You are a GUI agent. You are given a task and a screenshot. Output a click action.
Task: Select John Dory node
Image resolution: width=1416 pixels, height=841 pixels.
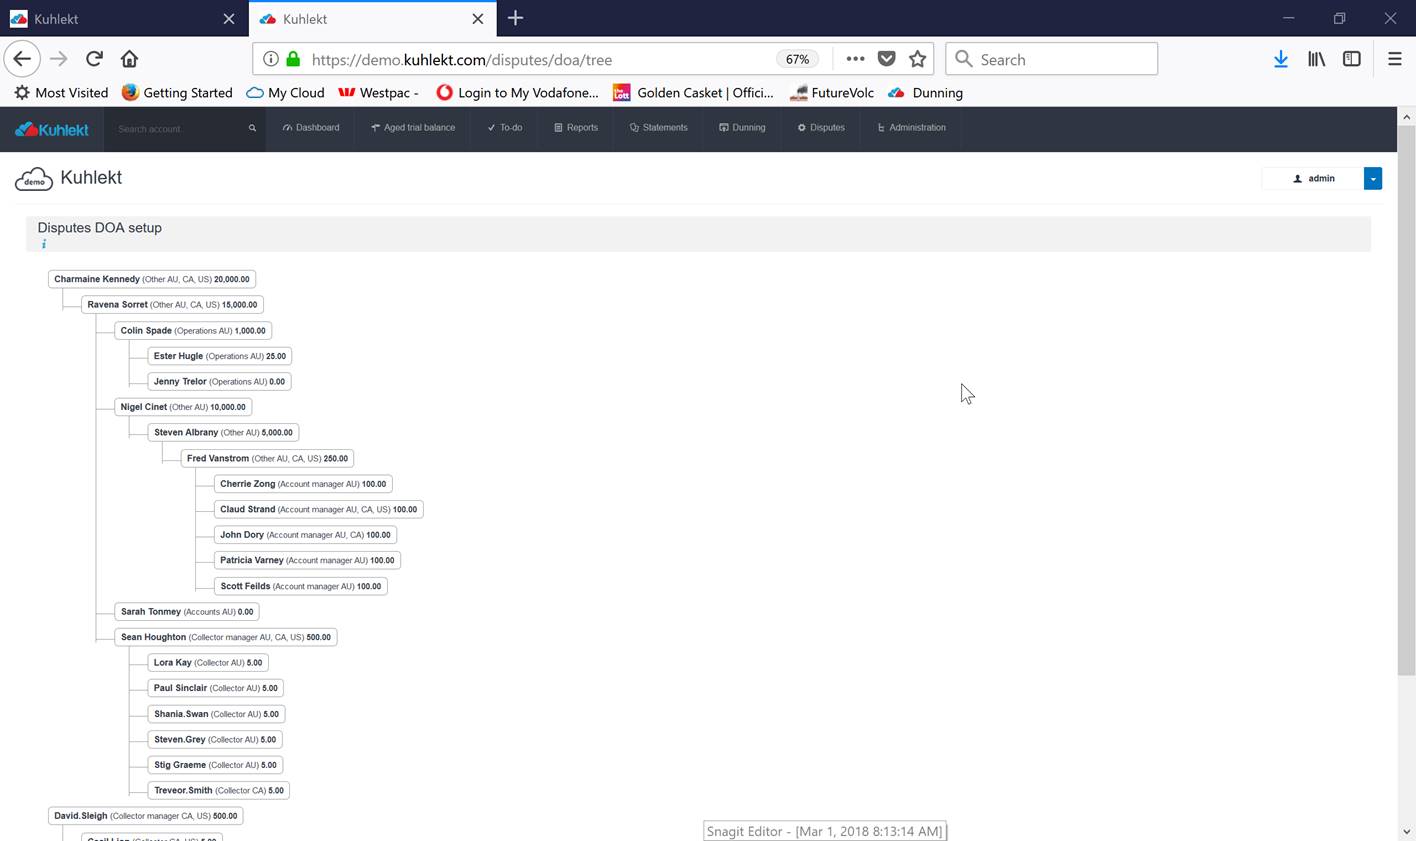(305, 535)
